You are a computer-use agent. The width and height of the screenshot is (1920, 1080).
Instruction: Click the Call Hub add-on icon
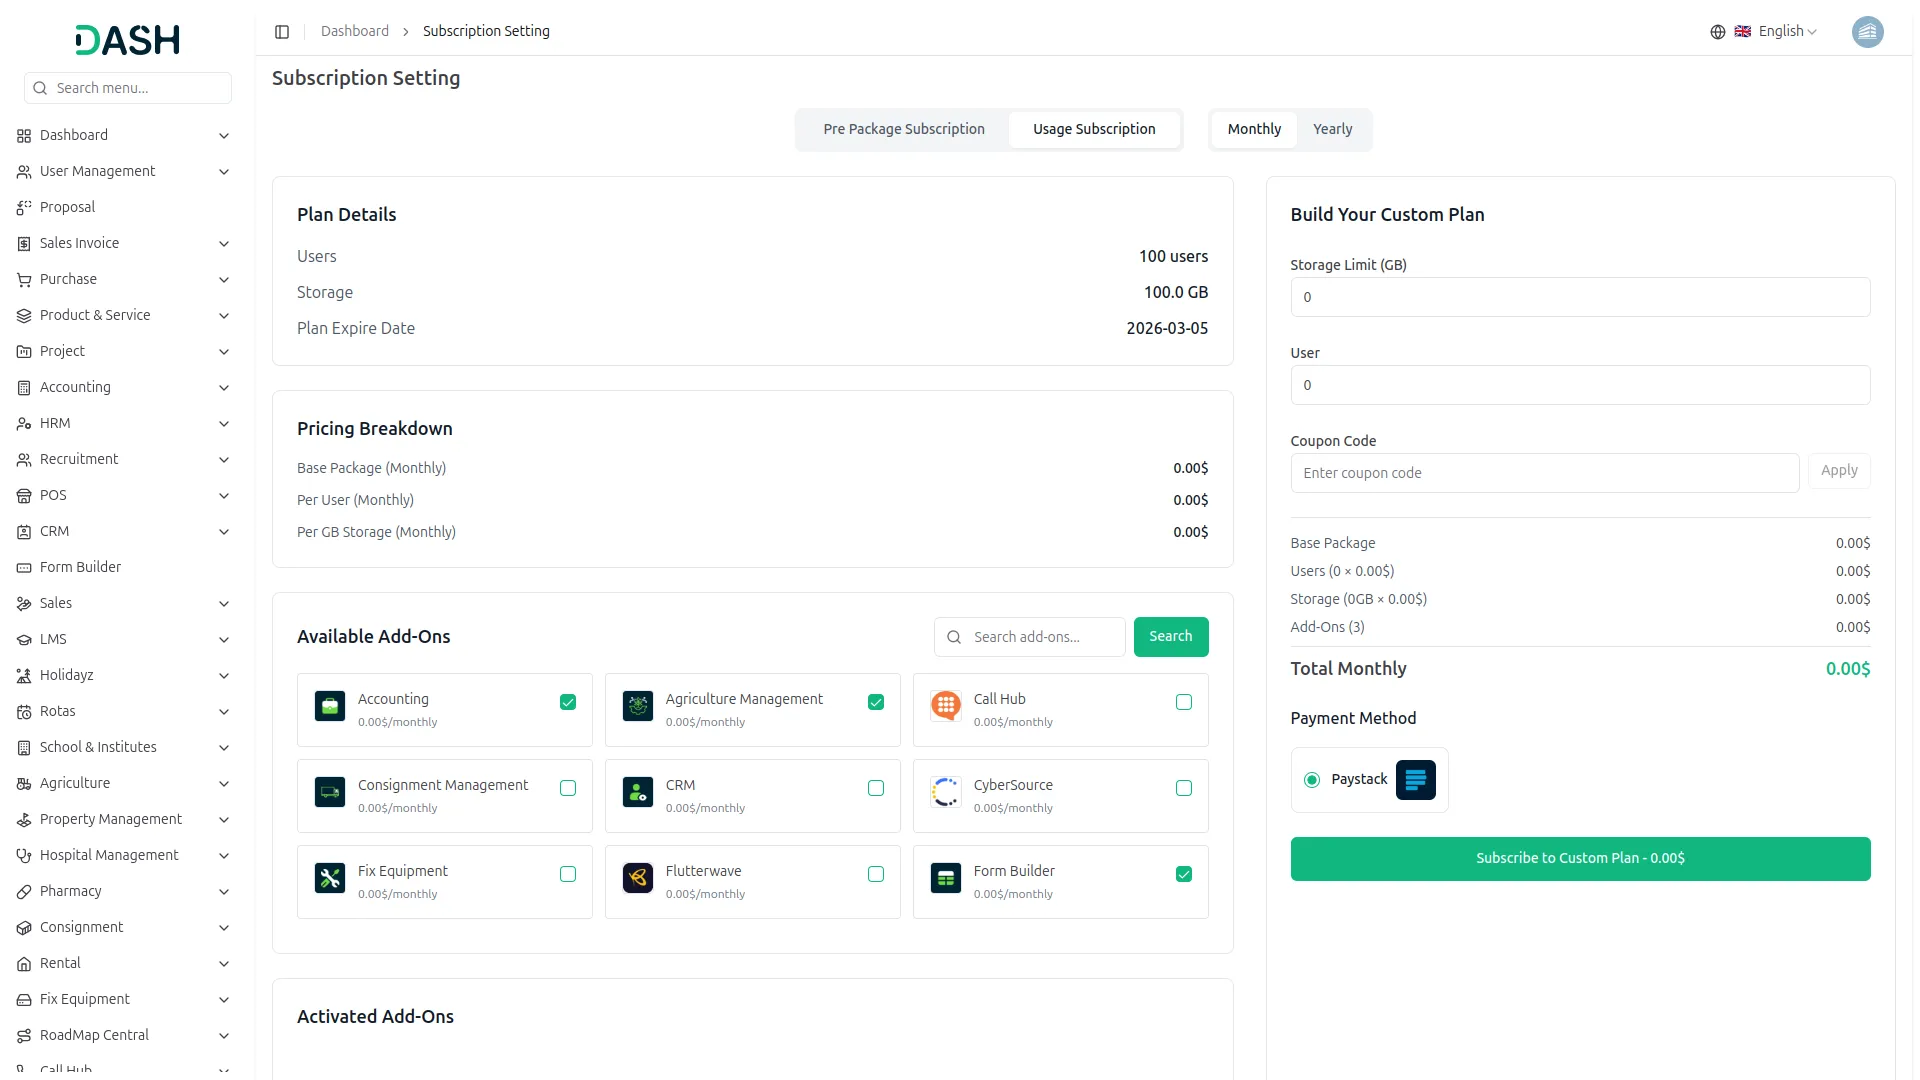pyautogui.click(x=946, y=706)
